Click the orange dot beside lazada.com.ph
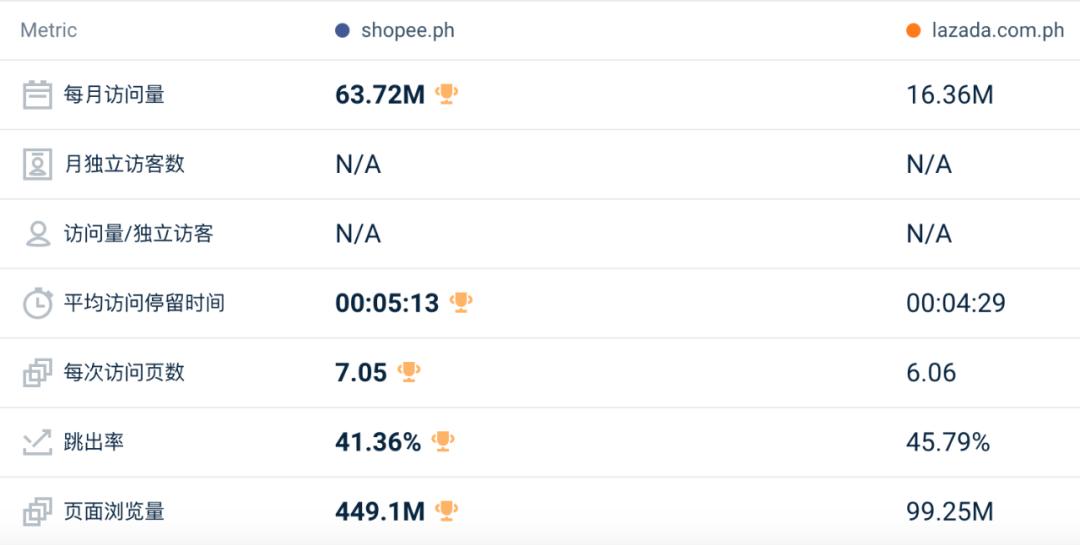Viewport: 1080px width, 545px height. point(913,30)
